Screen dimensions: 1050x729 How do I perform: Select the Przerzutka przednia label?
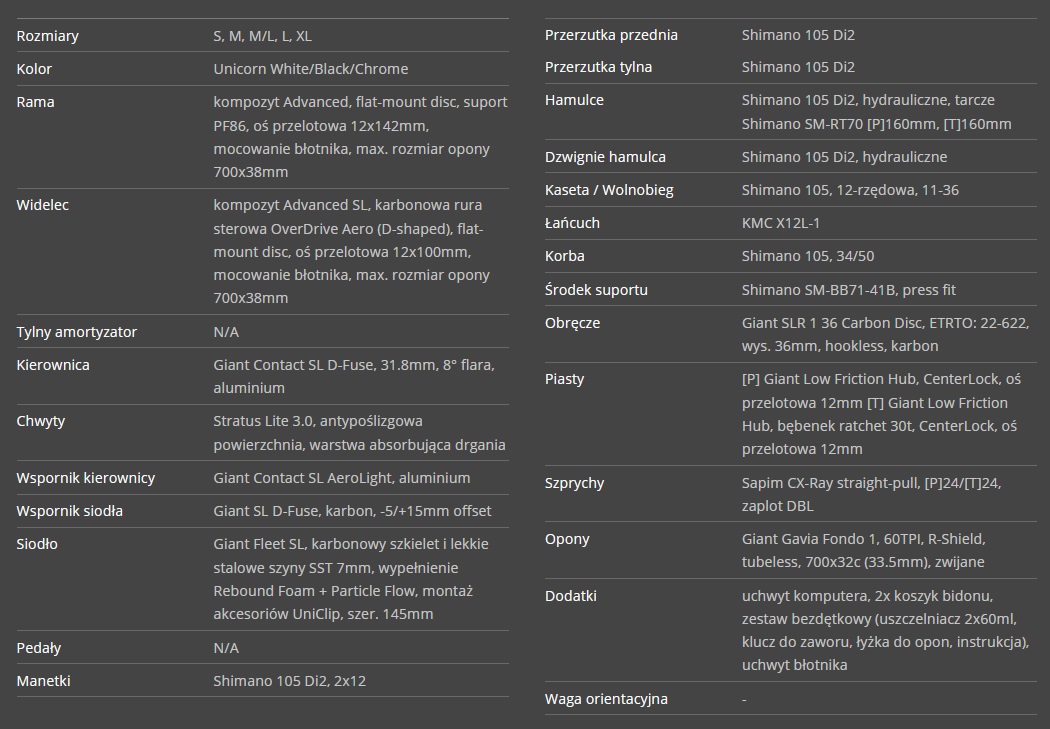611,35
